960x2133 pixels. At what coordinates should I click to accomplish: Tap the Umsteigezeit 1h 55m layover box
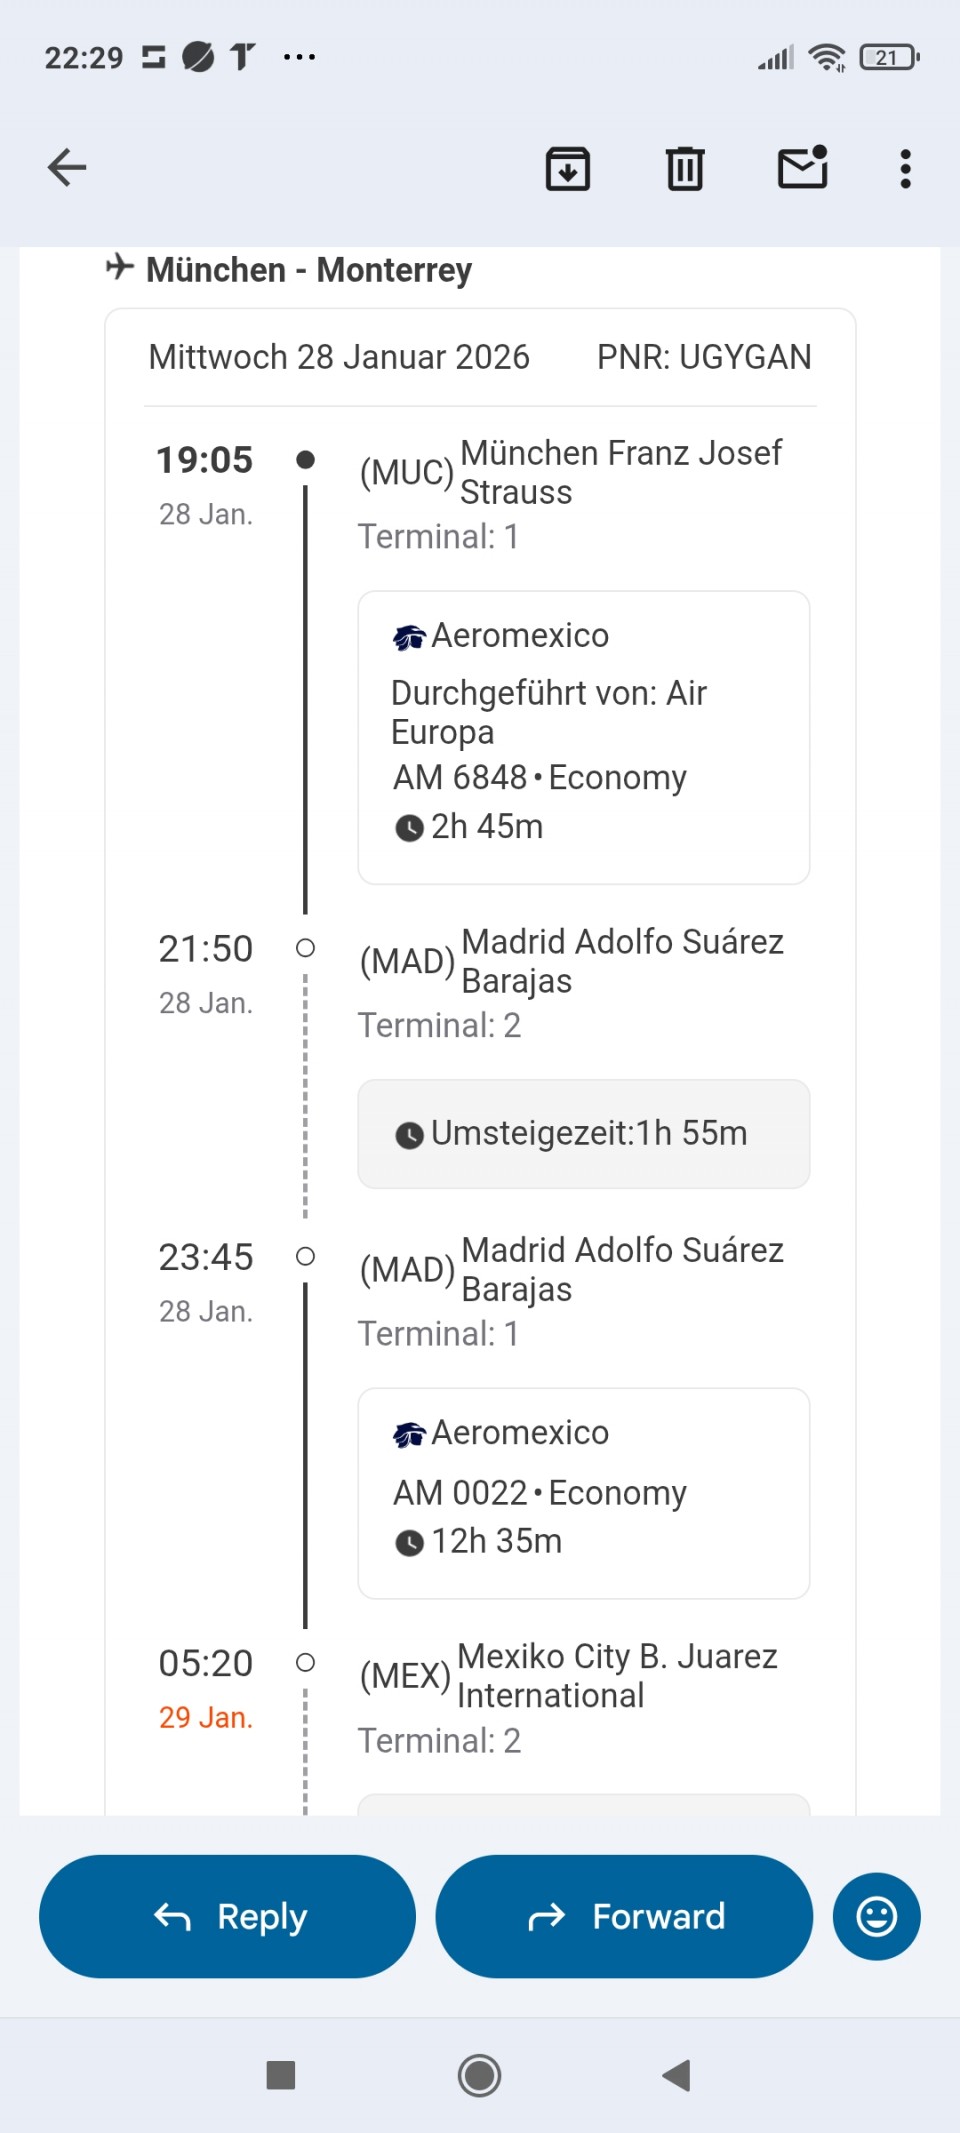pos(583,1133)
